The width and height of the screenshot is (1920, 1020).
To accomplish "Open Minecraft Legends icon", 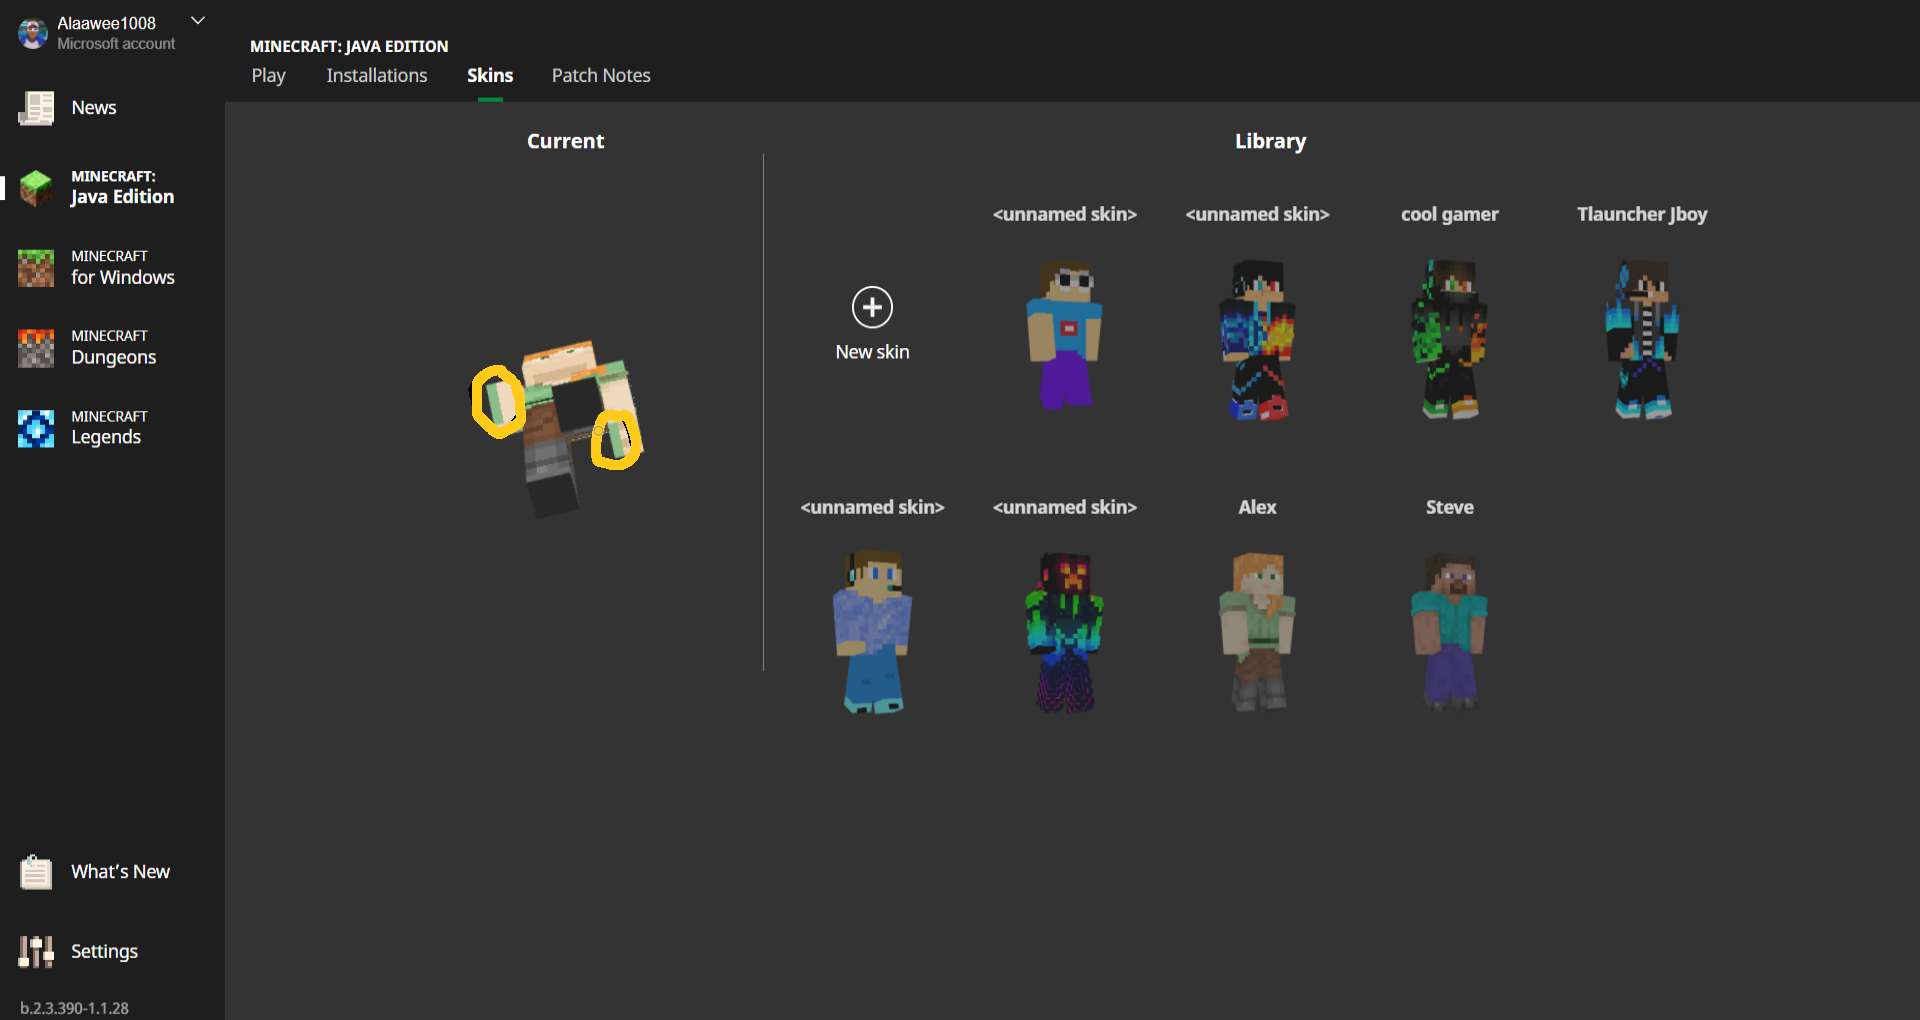I will click(36, 428).
